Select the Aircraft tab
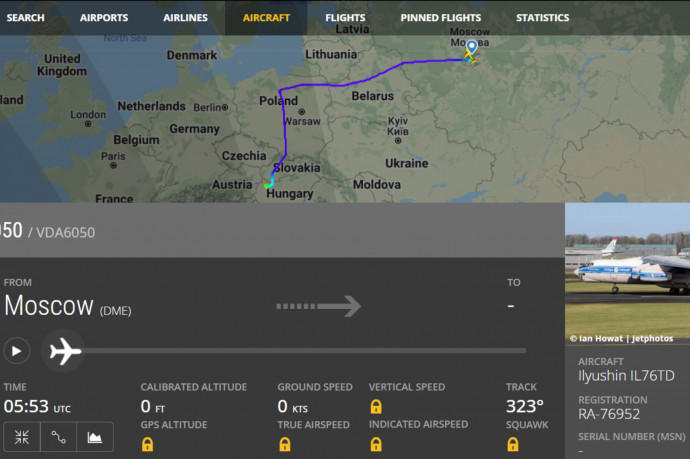This screenshot has height=459, width=690. pos(266,18)
